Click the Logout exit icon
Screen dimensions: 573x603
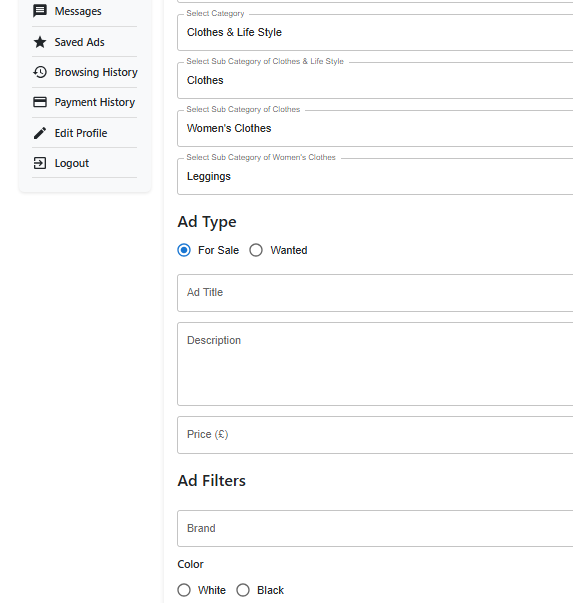point(40,163)
